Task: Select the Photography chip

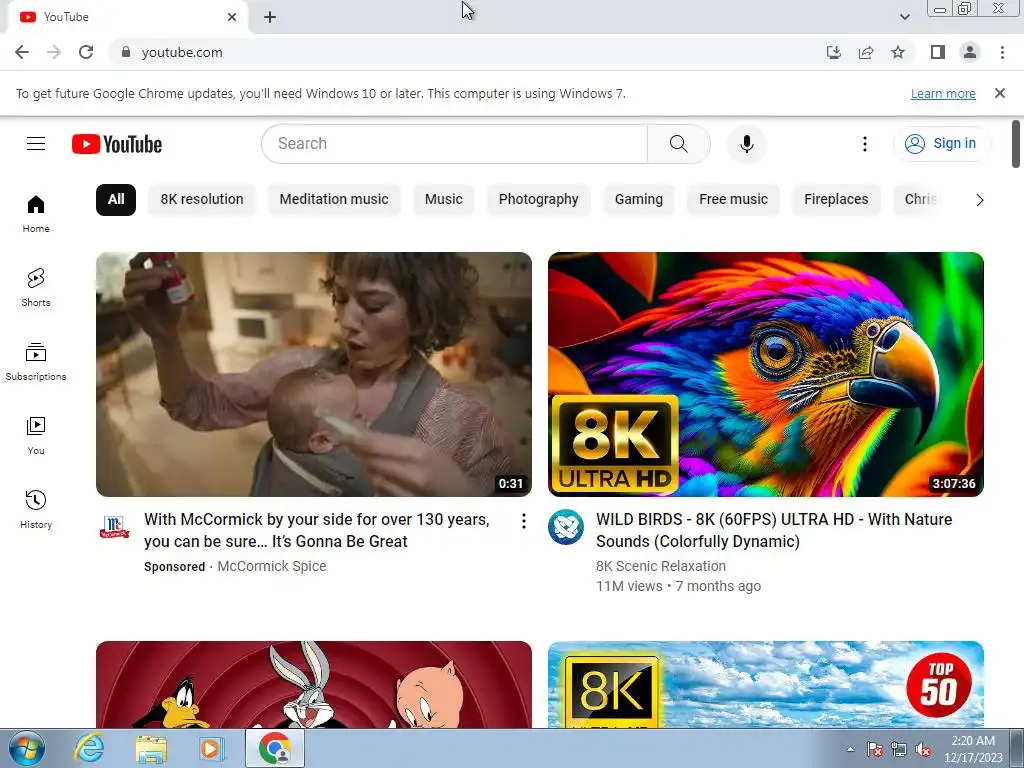Action: tap(538, 199)
